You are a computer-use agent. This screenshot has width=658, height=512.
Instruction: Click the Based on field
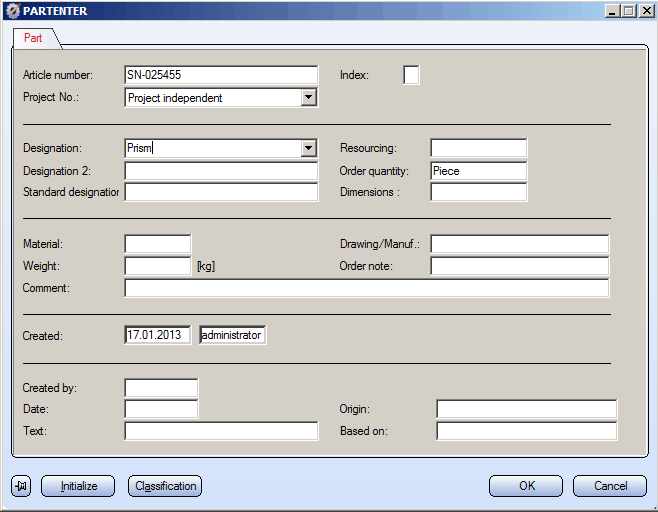coord(527,431)
